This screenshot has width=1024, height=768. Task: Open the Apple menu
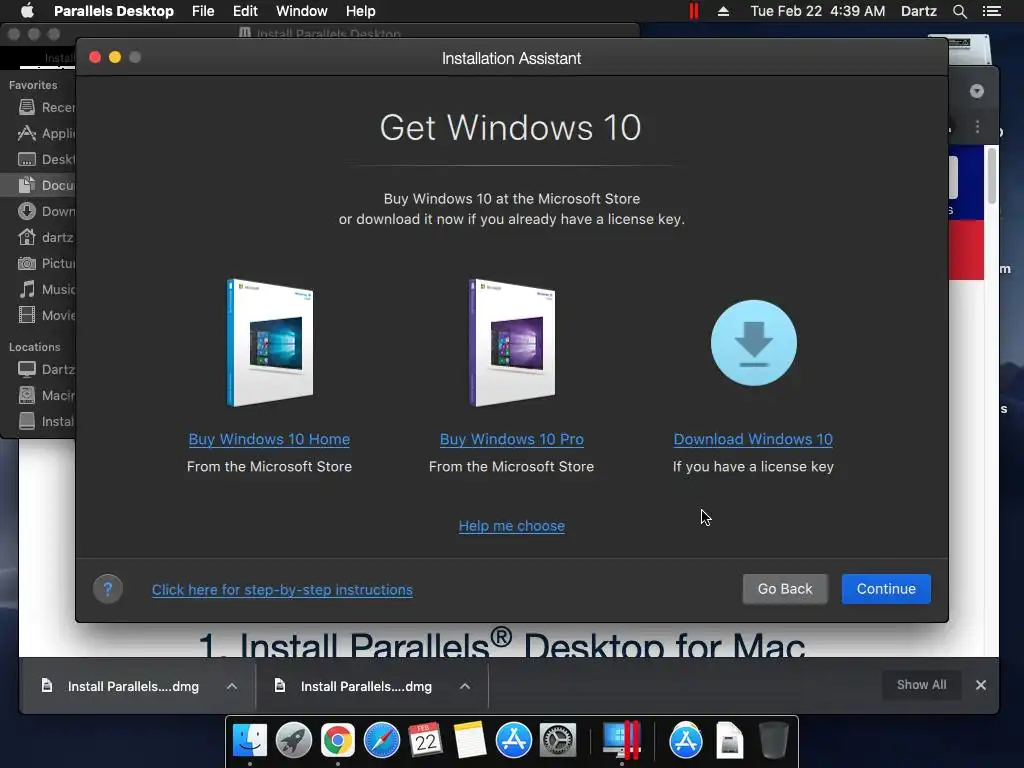click(x=27, y=11)
